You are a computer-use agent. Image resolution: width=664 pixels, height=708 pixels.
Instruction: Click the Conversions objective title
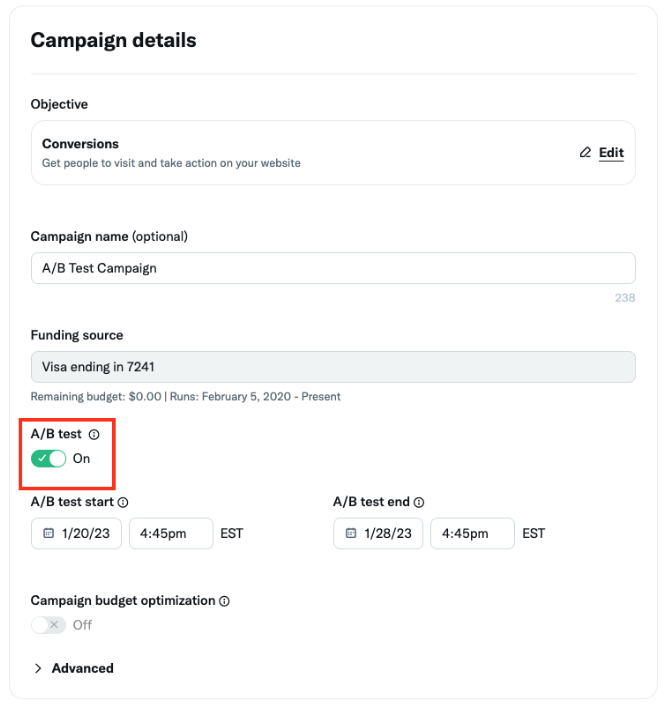[80, 144]
